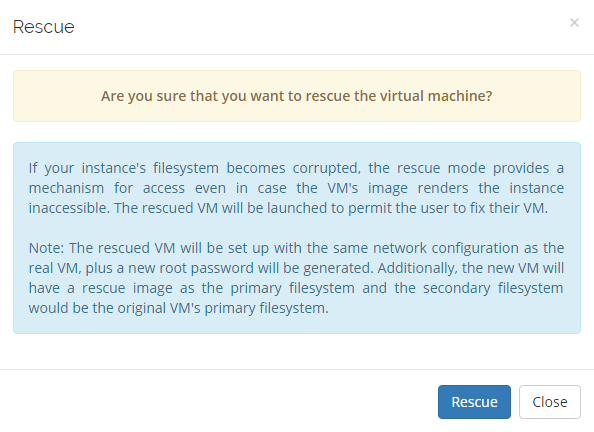Viewport: 594px width, 432px height.
Task: Click the 'new root password' sentence
Action: tap(229, 268)
